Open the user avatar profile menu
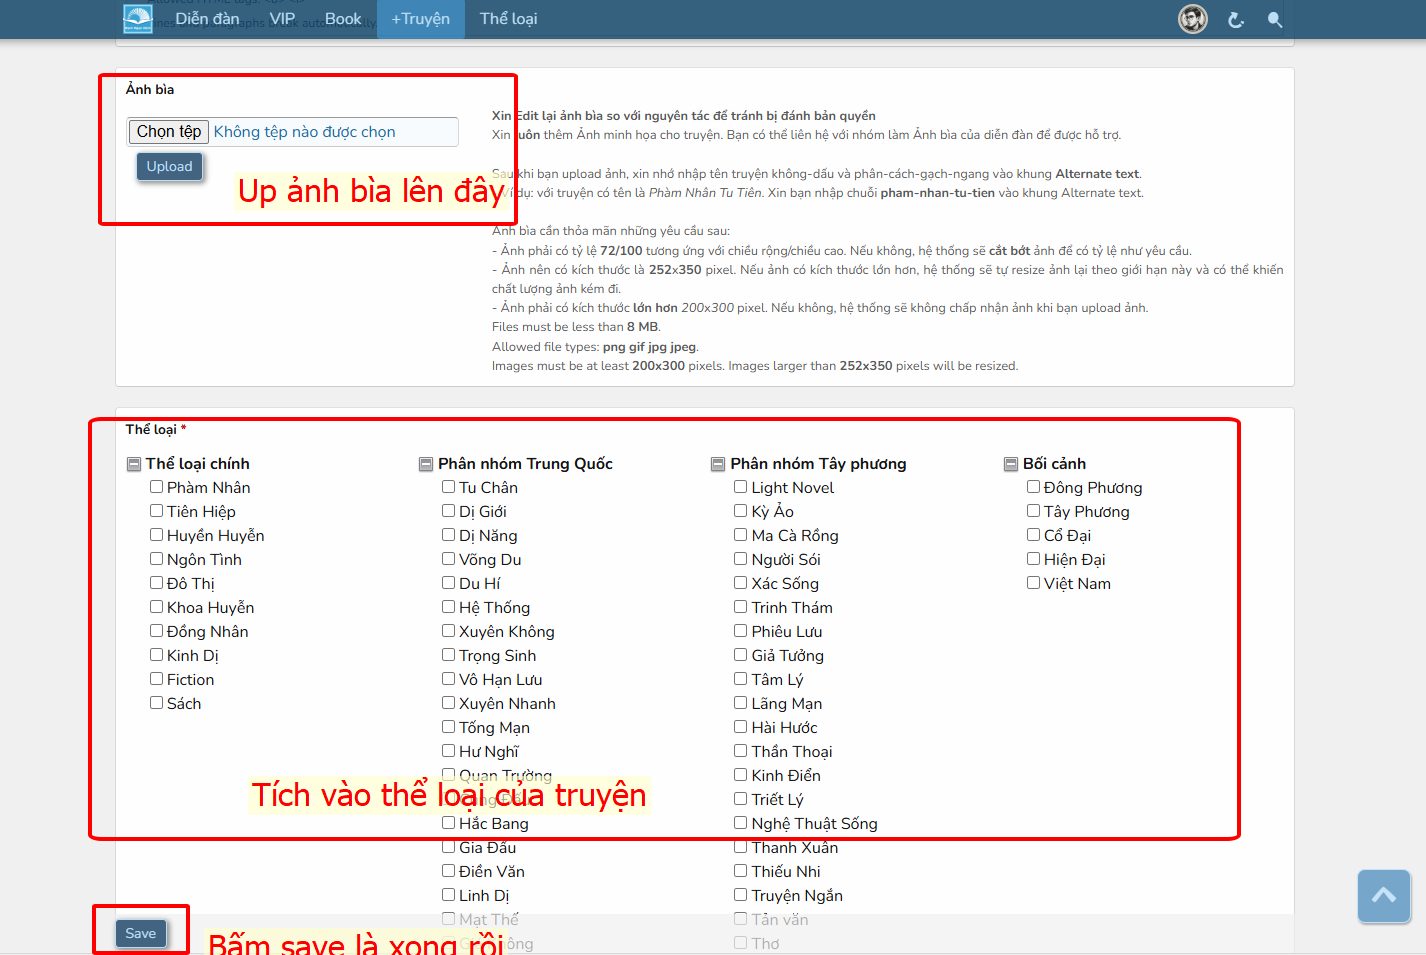Viewport: 1426px width, 955px height. tap(1192, 19)
